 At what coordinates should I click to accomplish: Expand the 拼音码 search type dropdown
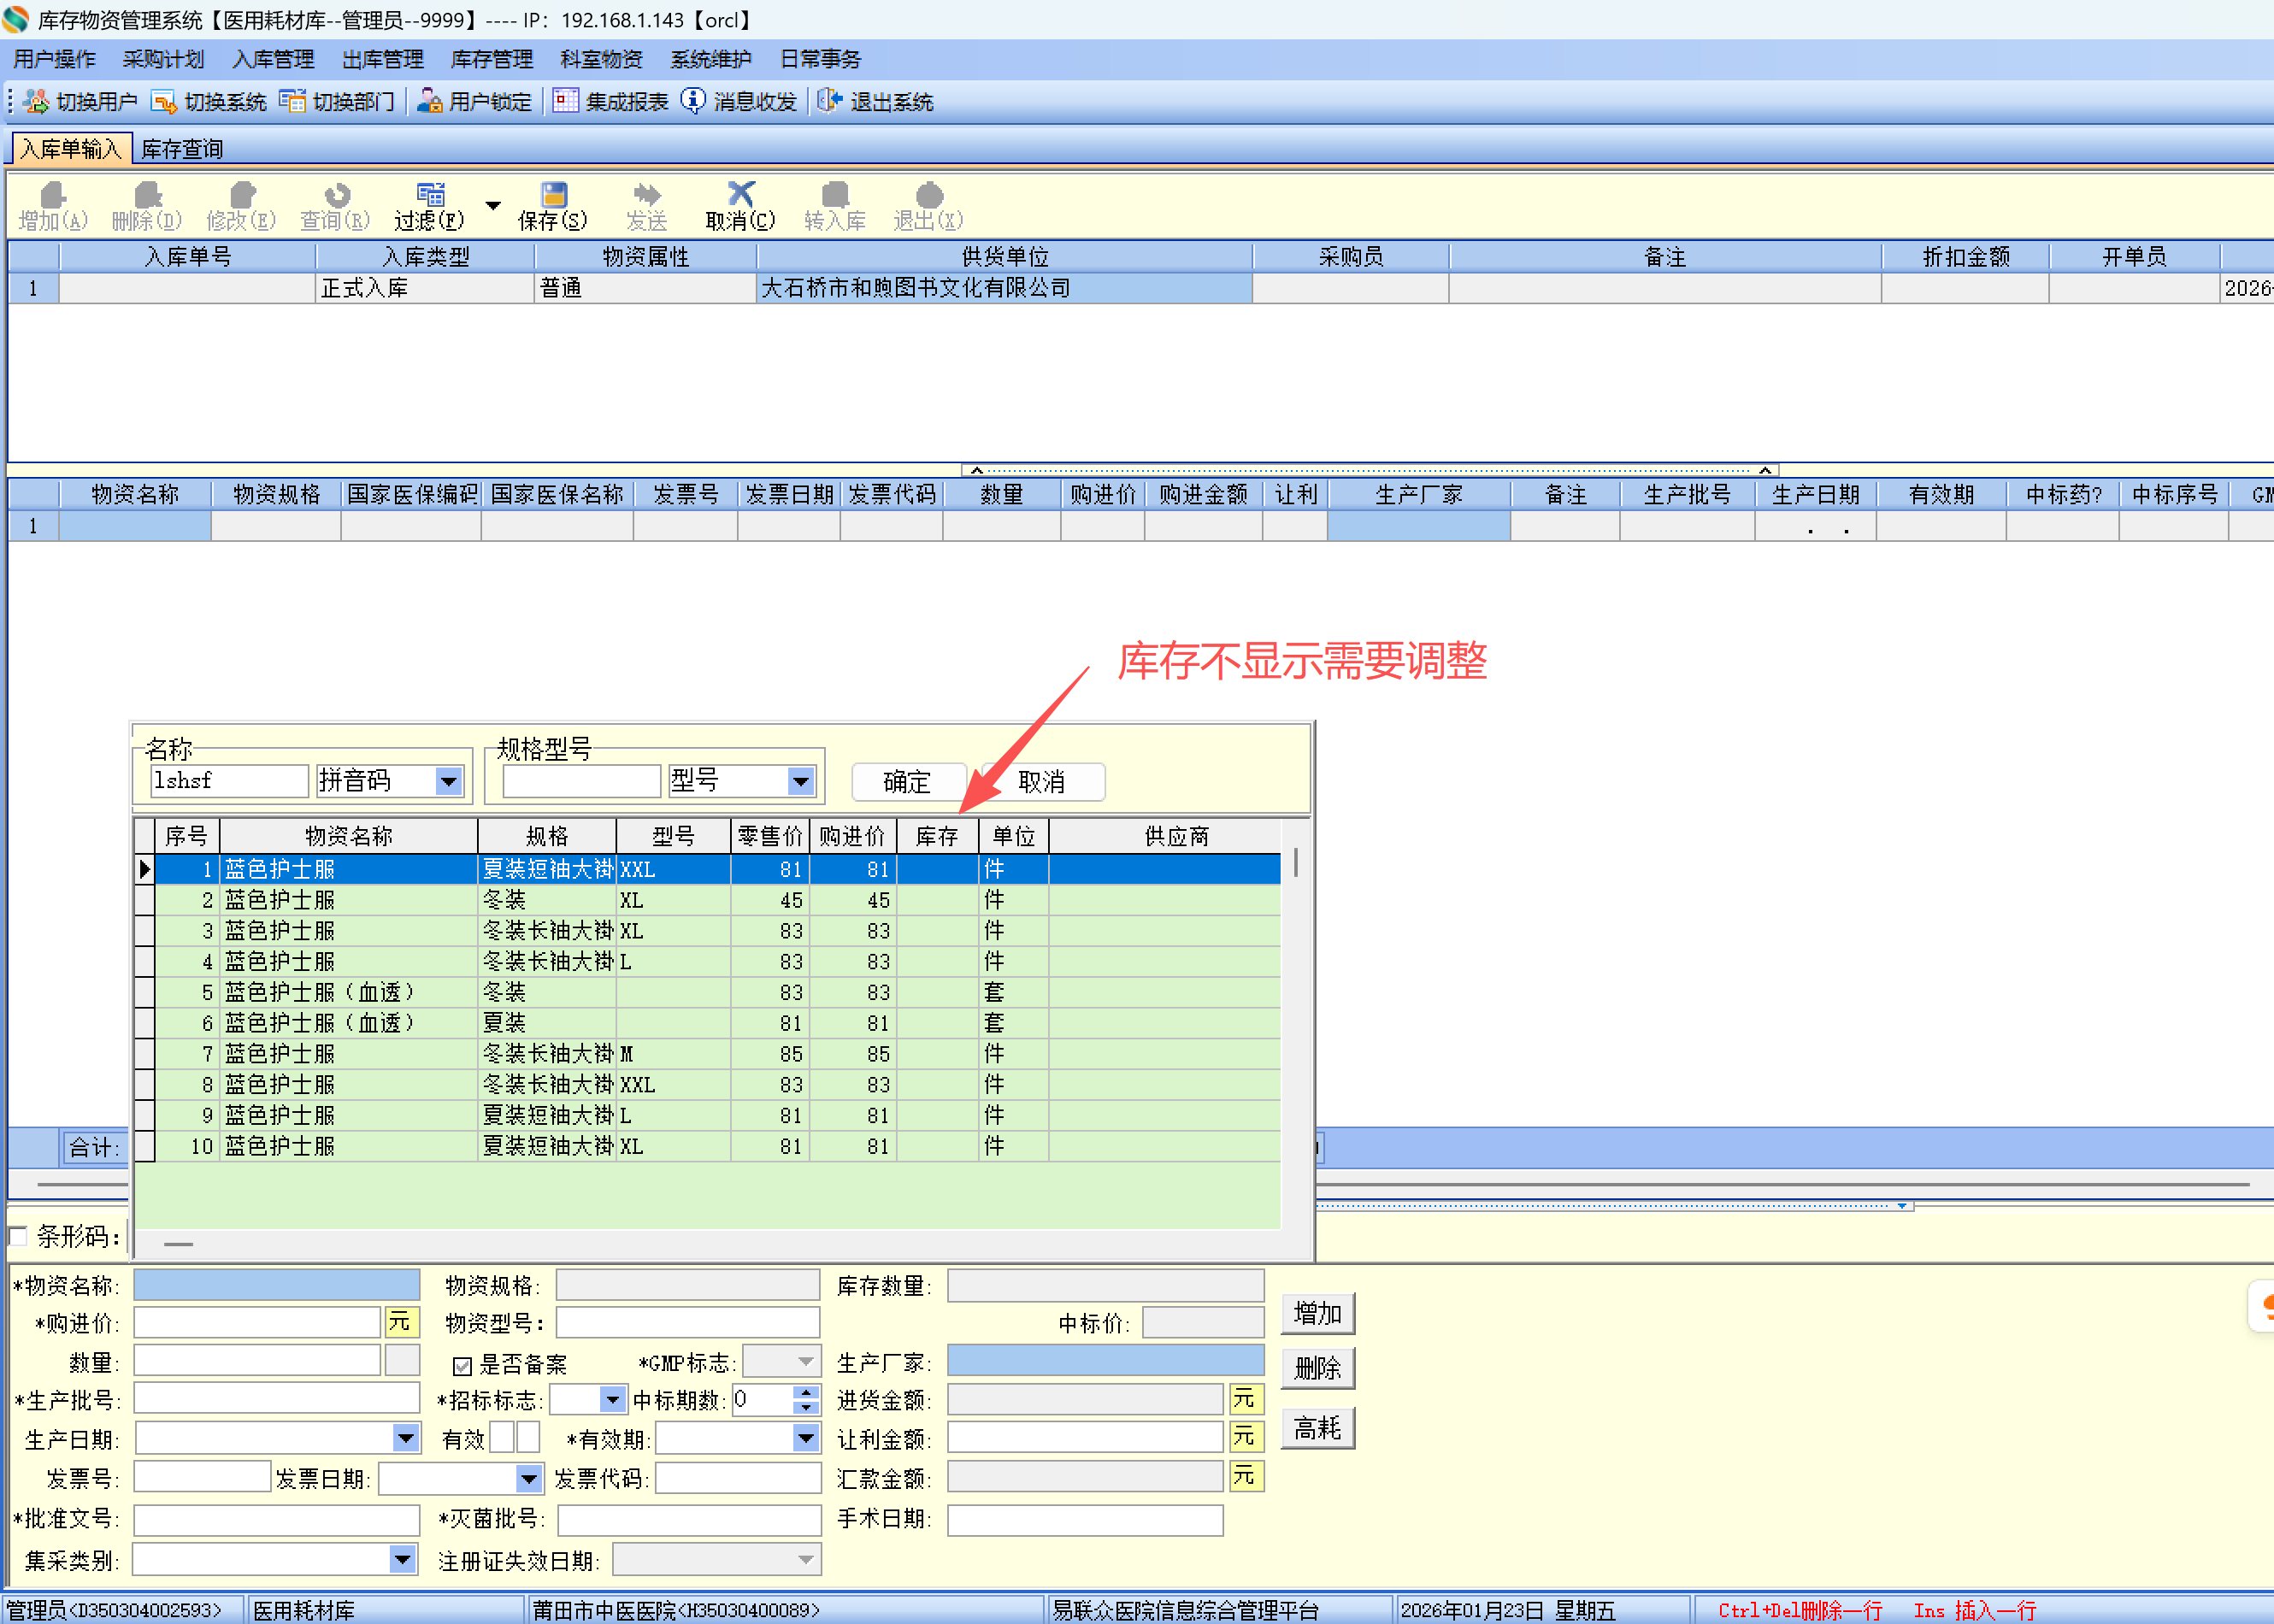(449, 781)
